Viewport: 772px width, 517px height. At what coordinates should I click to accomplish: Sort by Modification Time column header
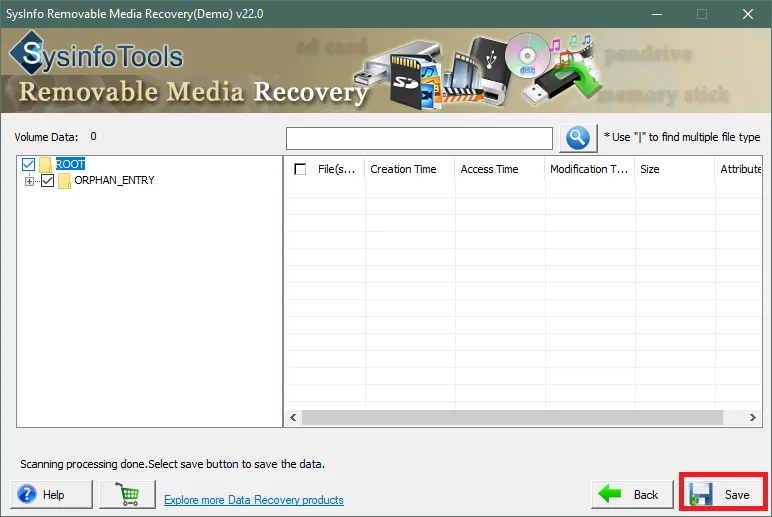click(x=590, y=169)
